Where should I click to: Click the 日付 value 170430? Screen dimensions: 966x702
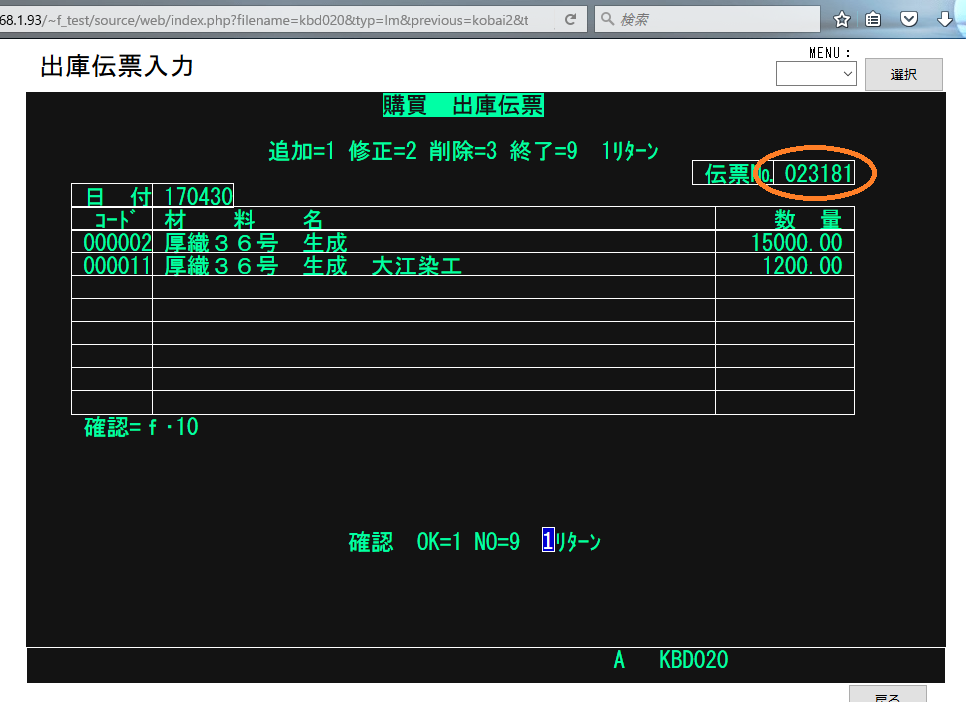click(x=198, y=195)
